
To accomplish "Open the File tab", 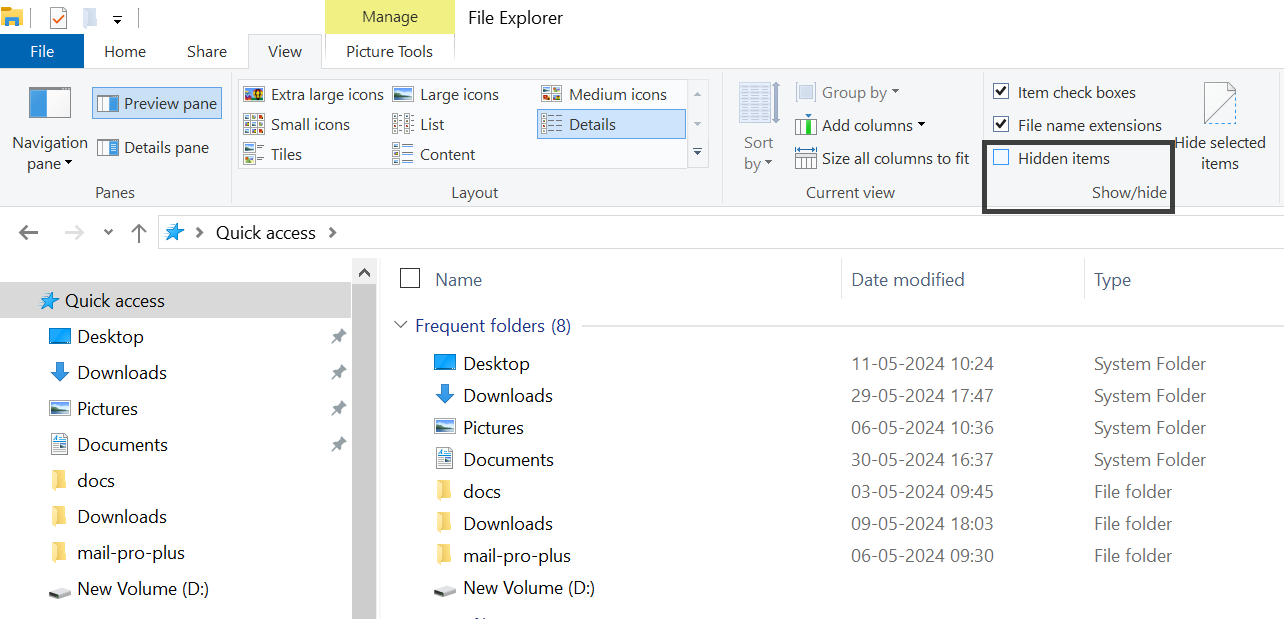I will pyautogui.click(x=42, y=51).
